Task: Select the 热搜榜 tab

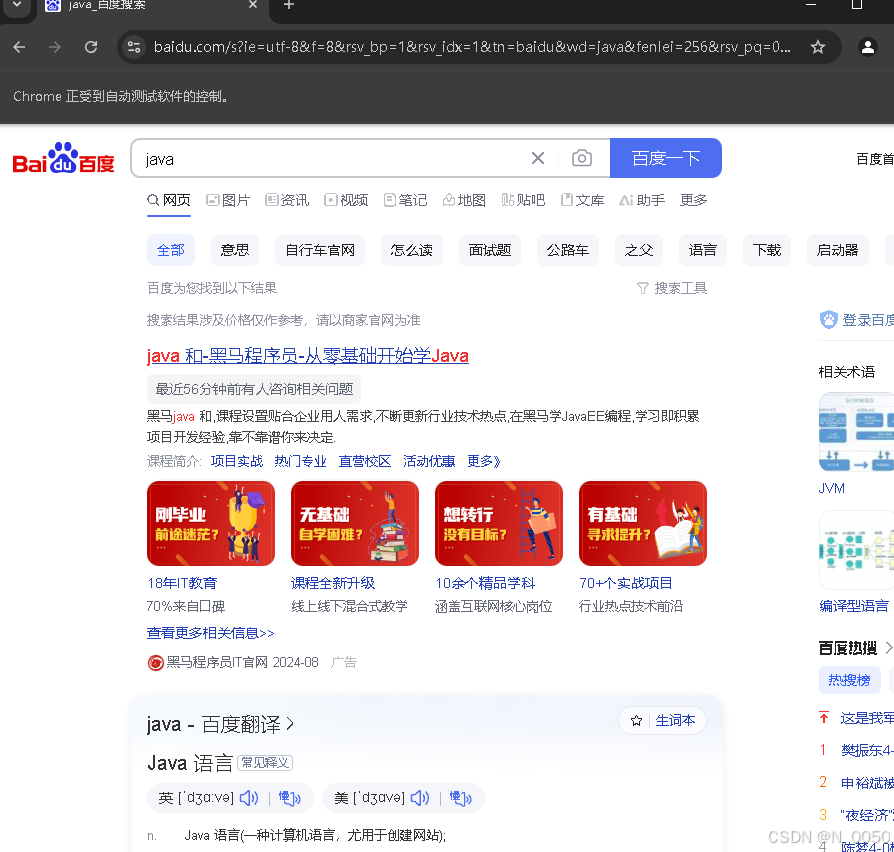Action: pos(850,680)
